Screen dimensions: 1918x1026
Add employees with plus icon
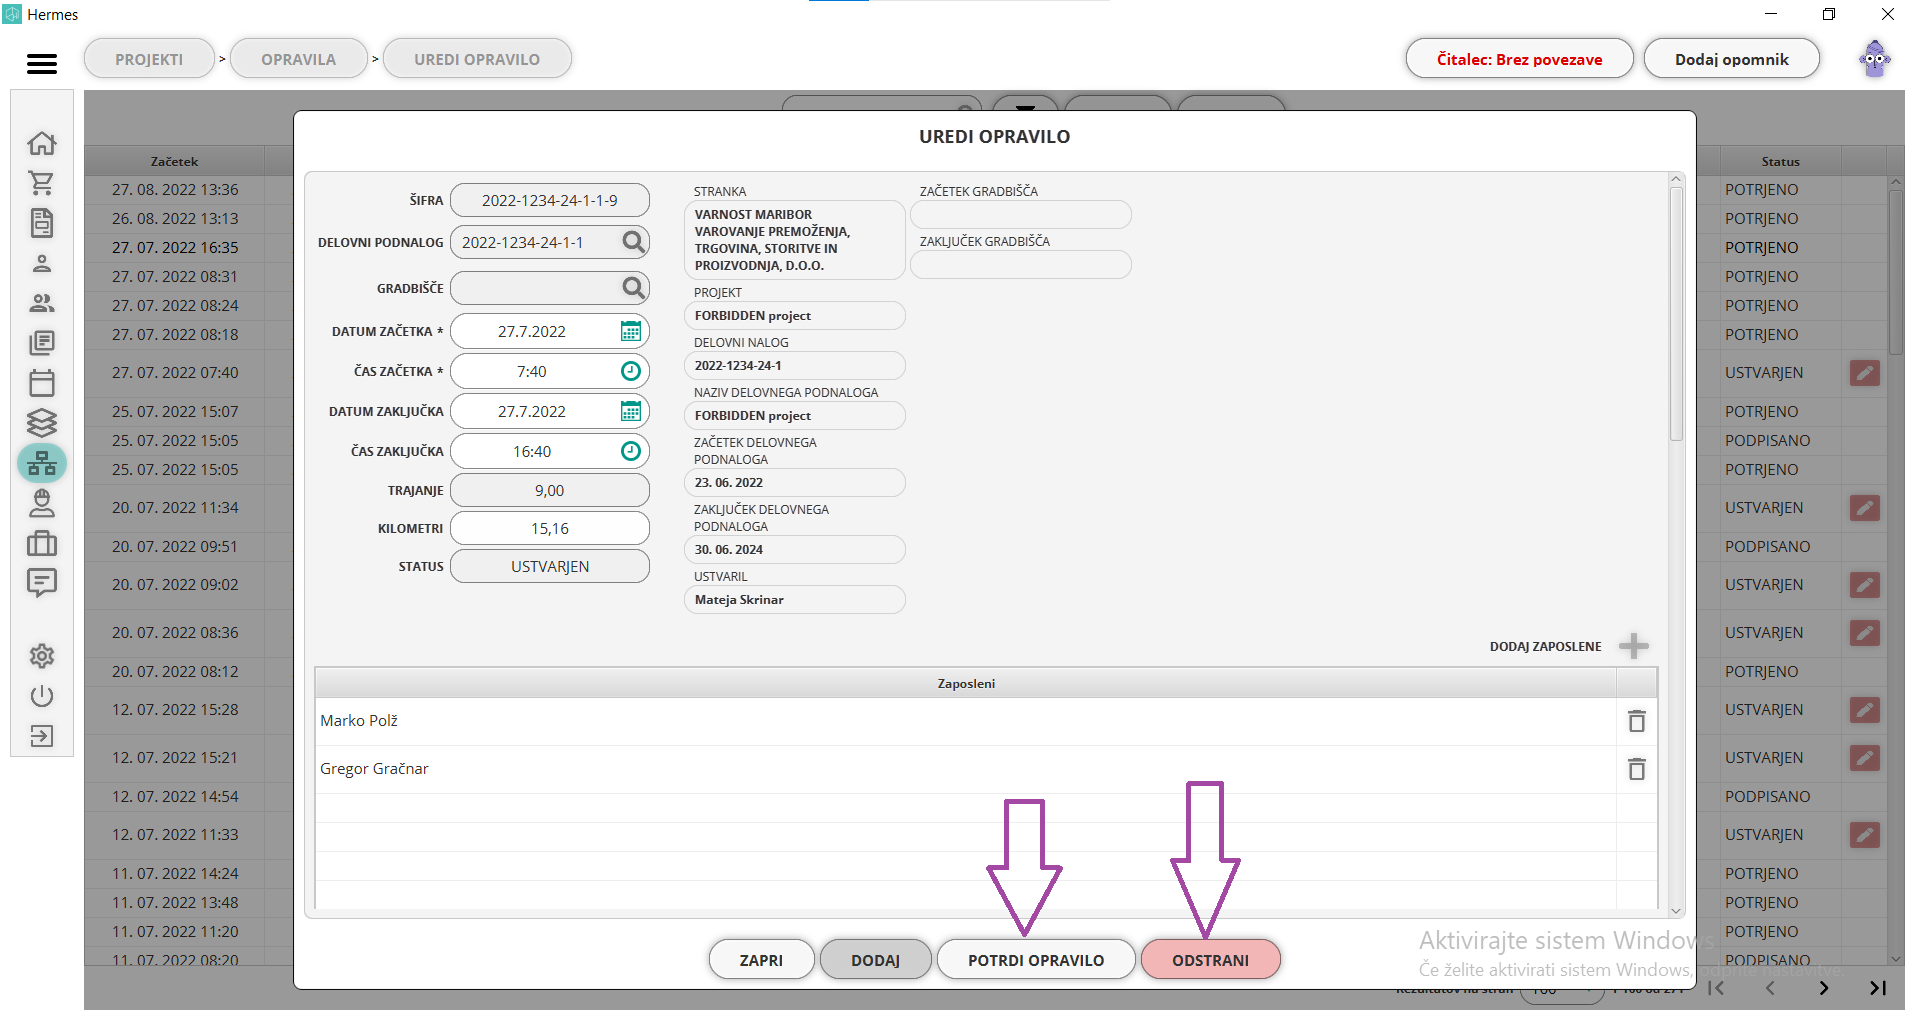1634,646
